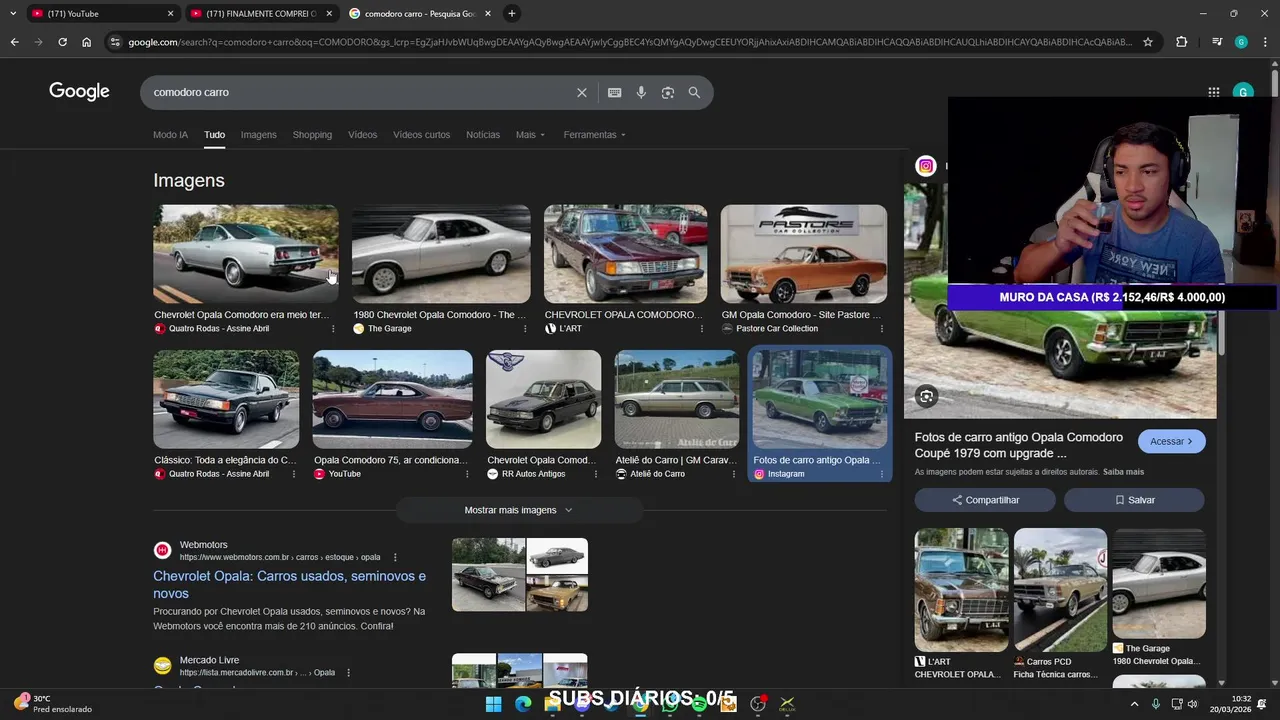Close the 'FINALMENTE COMPREI' tab
The image size is (1280, 720).
click(329, 14)
